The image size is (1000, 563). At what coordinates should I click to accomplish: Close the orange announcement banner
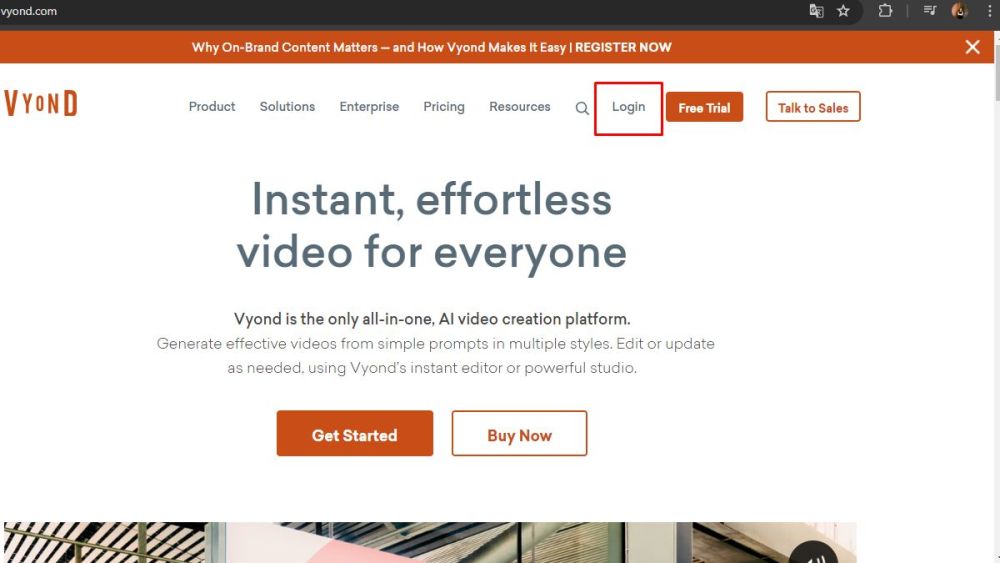pyautogui.click(x=972, y=47)
